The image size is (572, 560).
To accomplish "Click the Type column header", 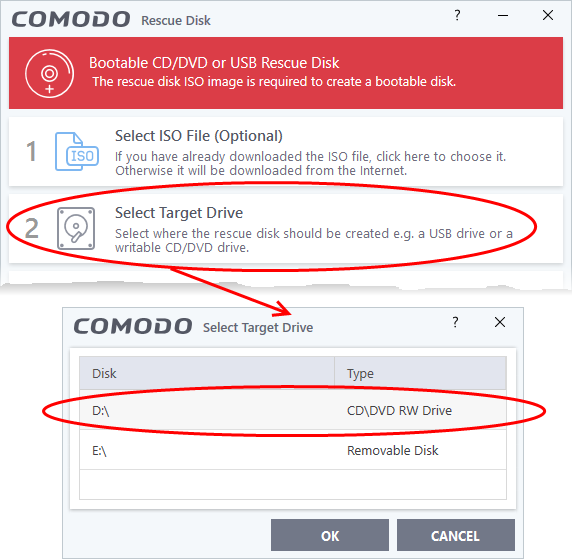I will 420,373.
